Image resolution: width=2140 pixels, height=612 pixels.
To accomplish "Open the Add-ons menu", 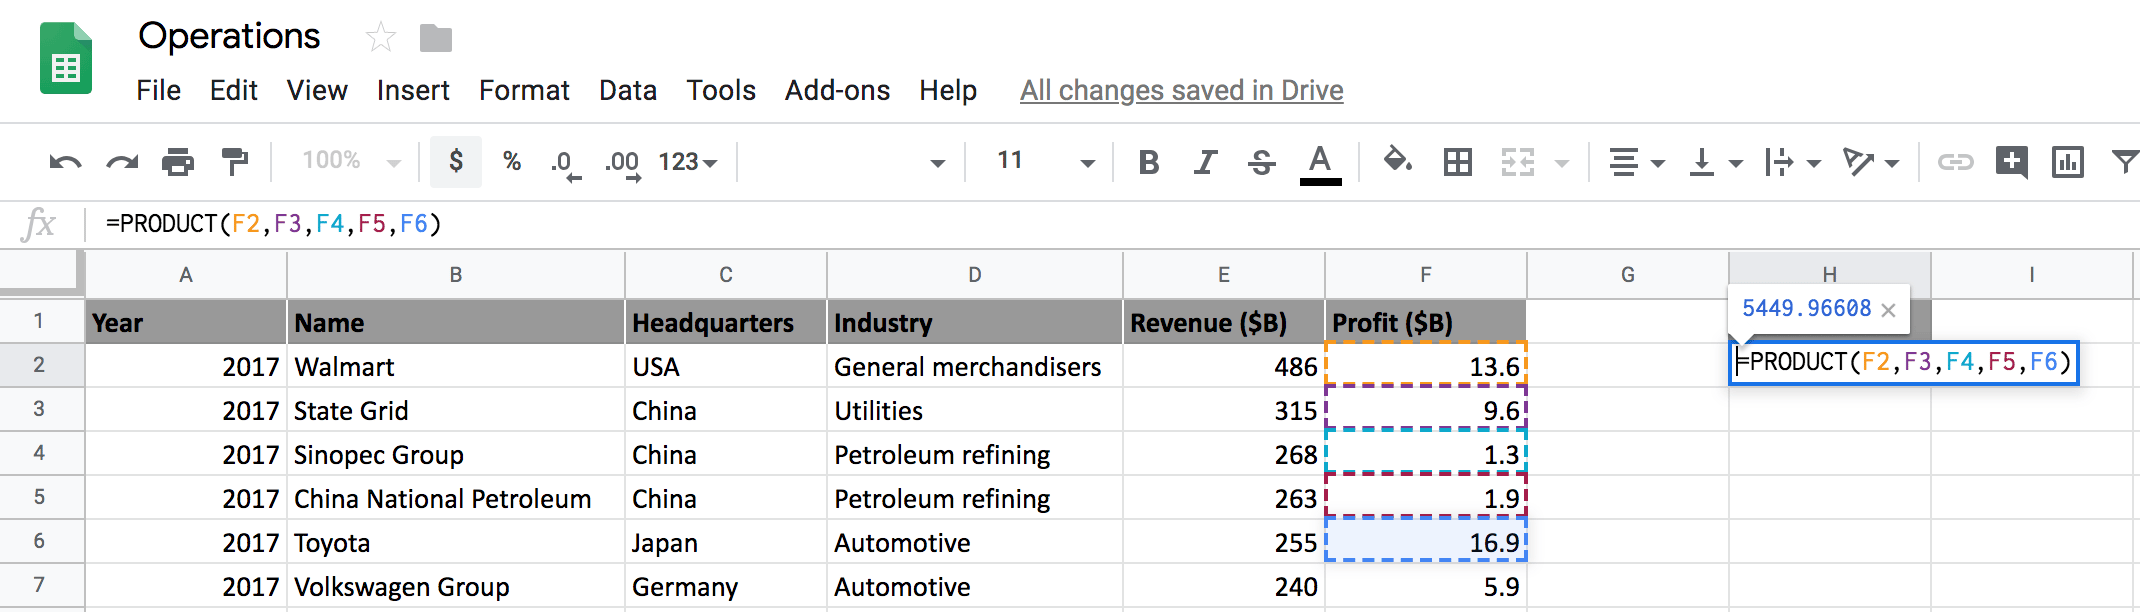I will click(838, 90).
